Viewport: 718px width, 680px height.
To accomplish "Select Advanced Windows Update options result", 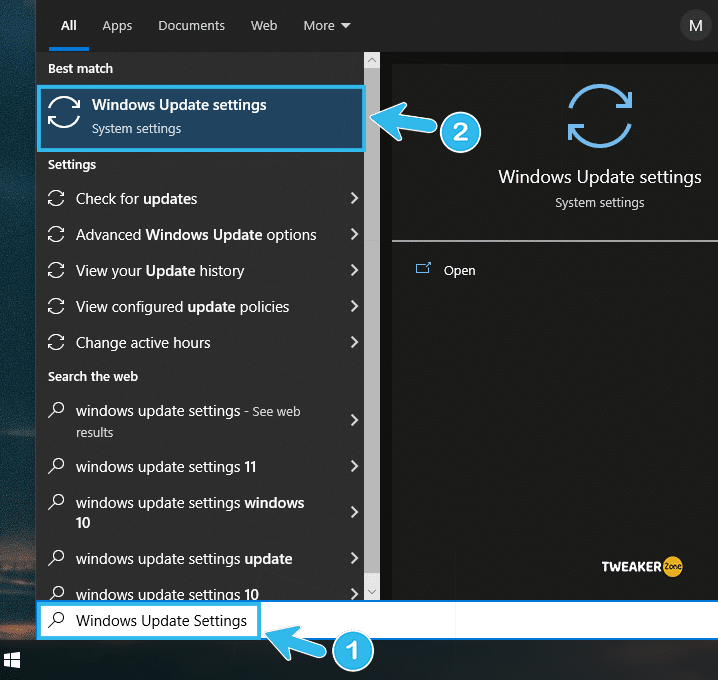I will click(x=201, y=234).
